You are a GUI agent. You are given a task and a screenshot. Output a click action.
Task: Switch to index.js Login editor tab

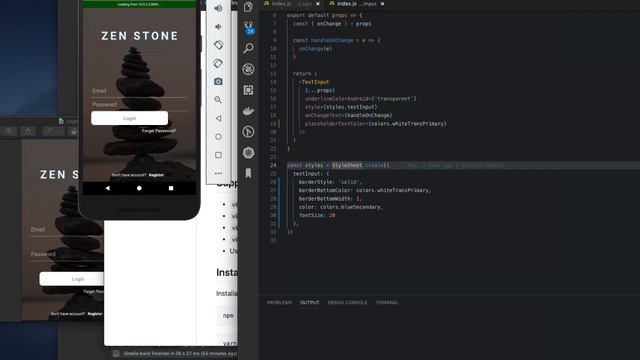click(292, 4)
